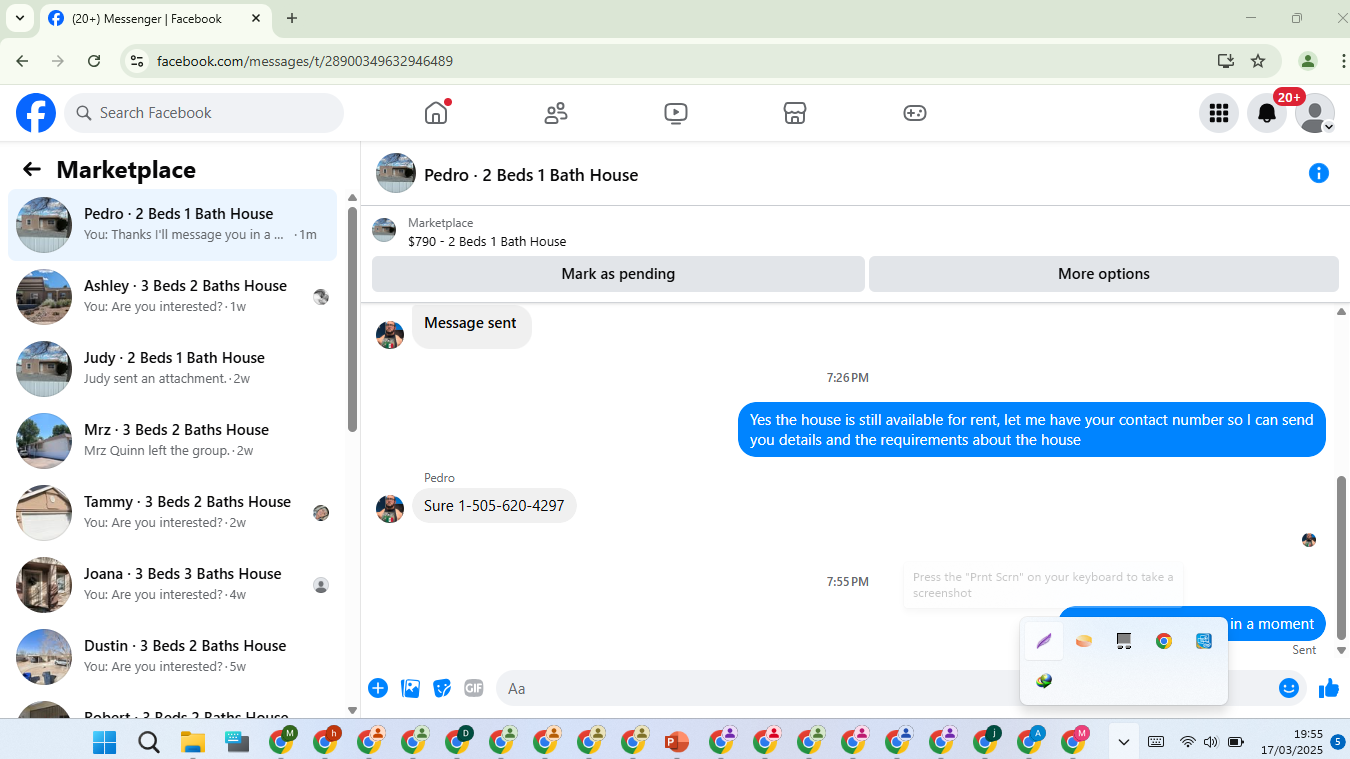Collapse the hidden tray icons chevron
The image size is (1350, 759).
click(1124, 742)
